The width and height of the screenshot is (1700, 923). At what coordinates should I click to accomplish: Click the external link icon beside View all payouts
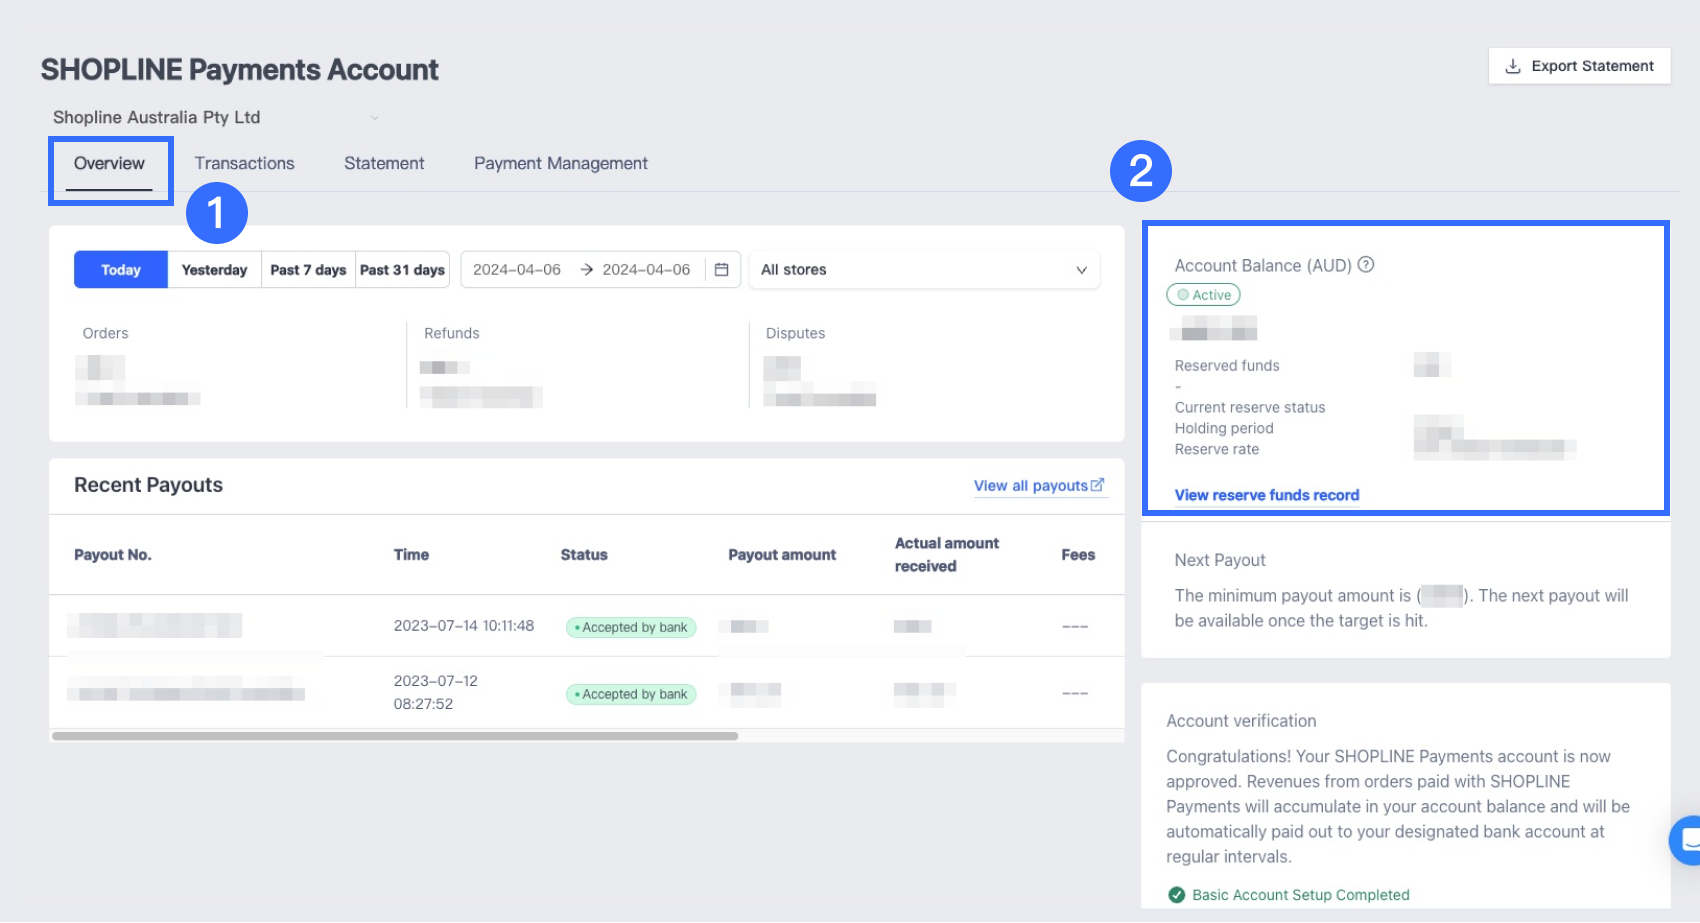pyautogui.click(x=1098, y=485)
